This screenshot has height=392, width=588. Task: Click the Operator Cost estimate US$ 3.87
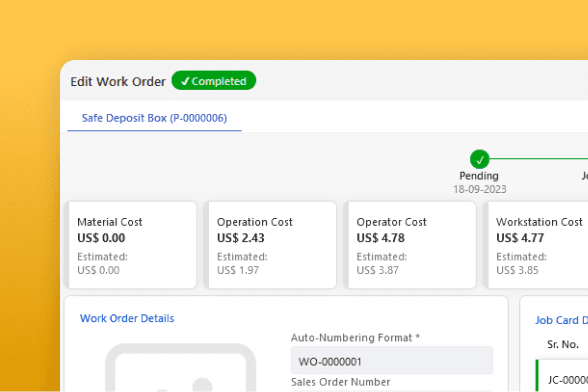(x=378, y=270)
